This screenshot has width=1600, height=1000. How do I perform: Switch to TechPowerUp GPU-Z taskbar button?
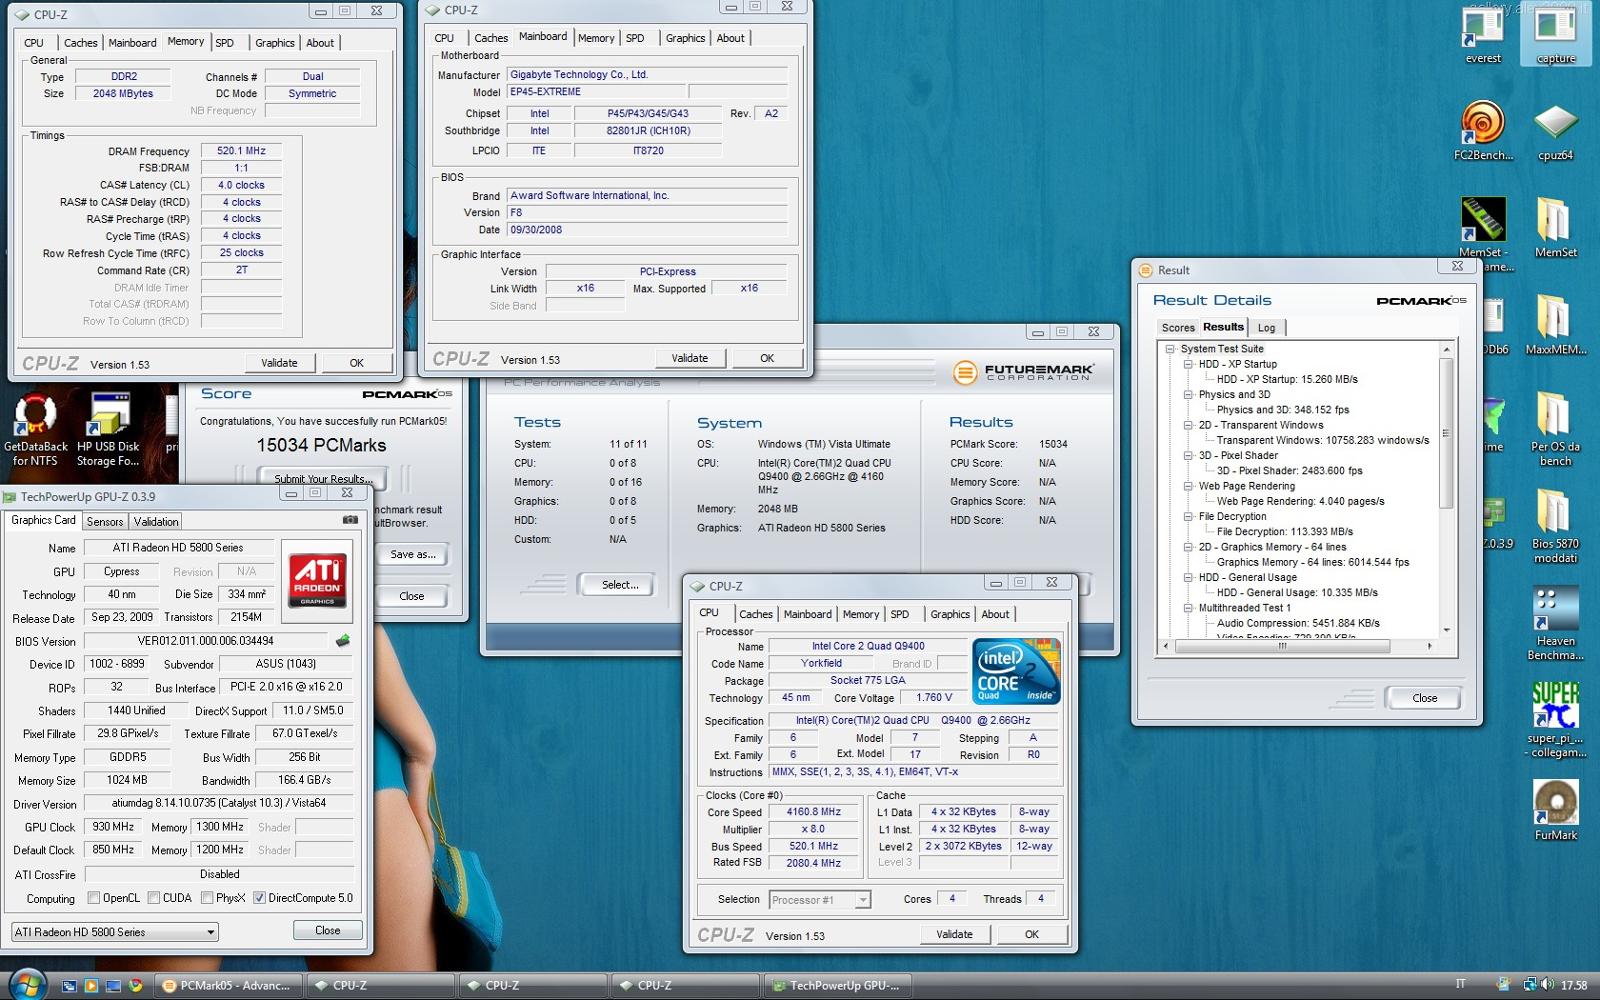836,985
